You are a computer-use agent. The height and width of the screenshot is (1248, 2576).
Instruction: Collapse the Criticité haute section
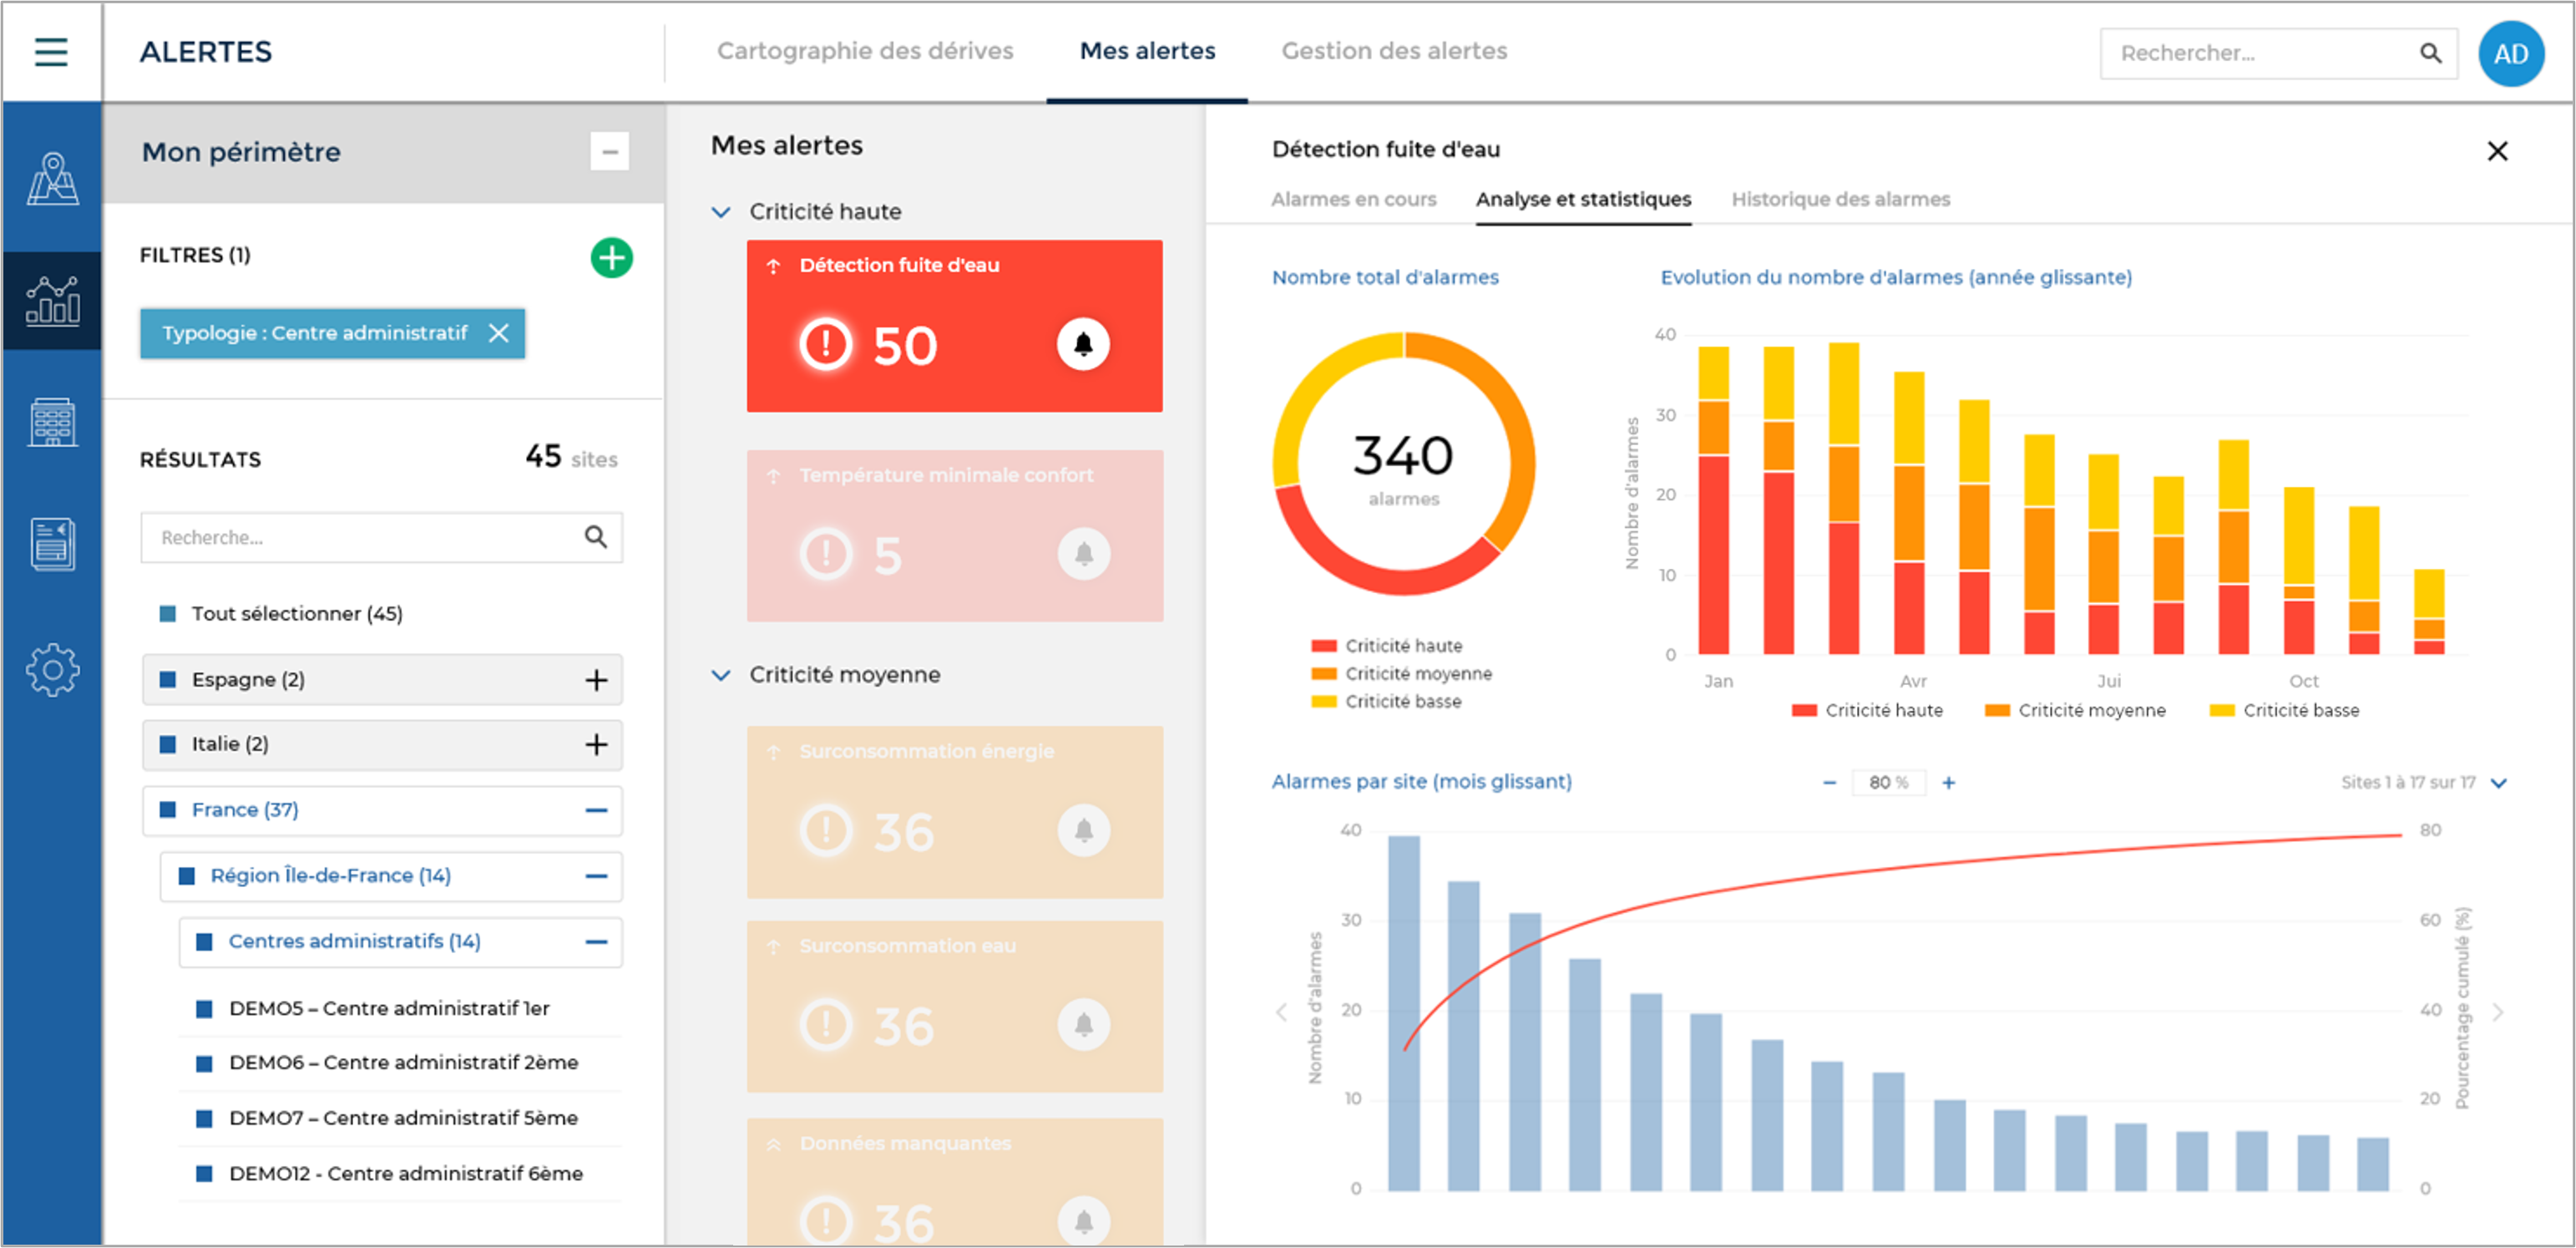click(x=720, y=212)
